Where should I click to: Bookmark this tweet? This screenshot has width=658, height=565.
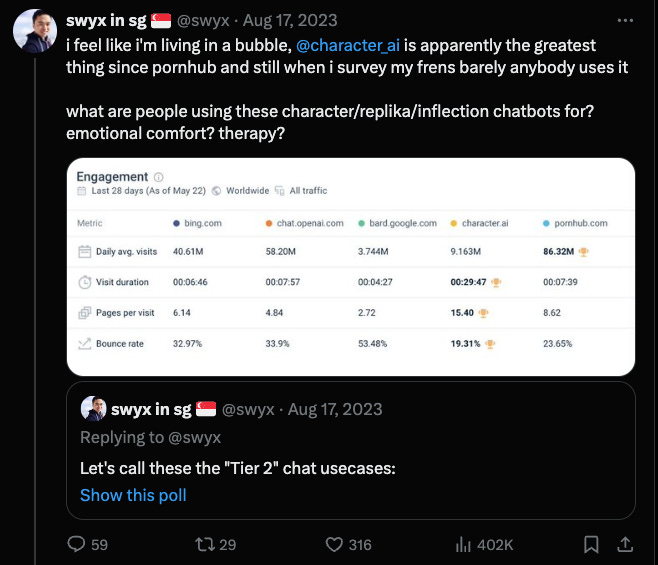click(591, 544)
